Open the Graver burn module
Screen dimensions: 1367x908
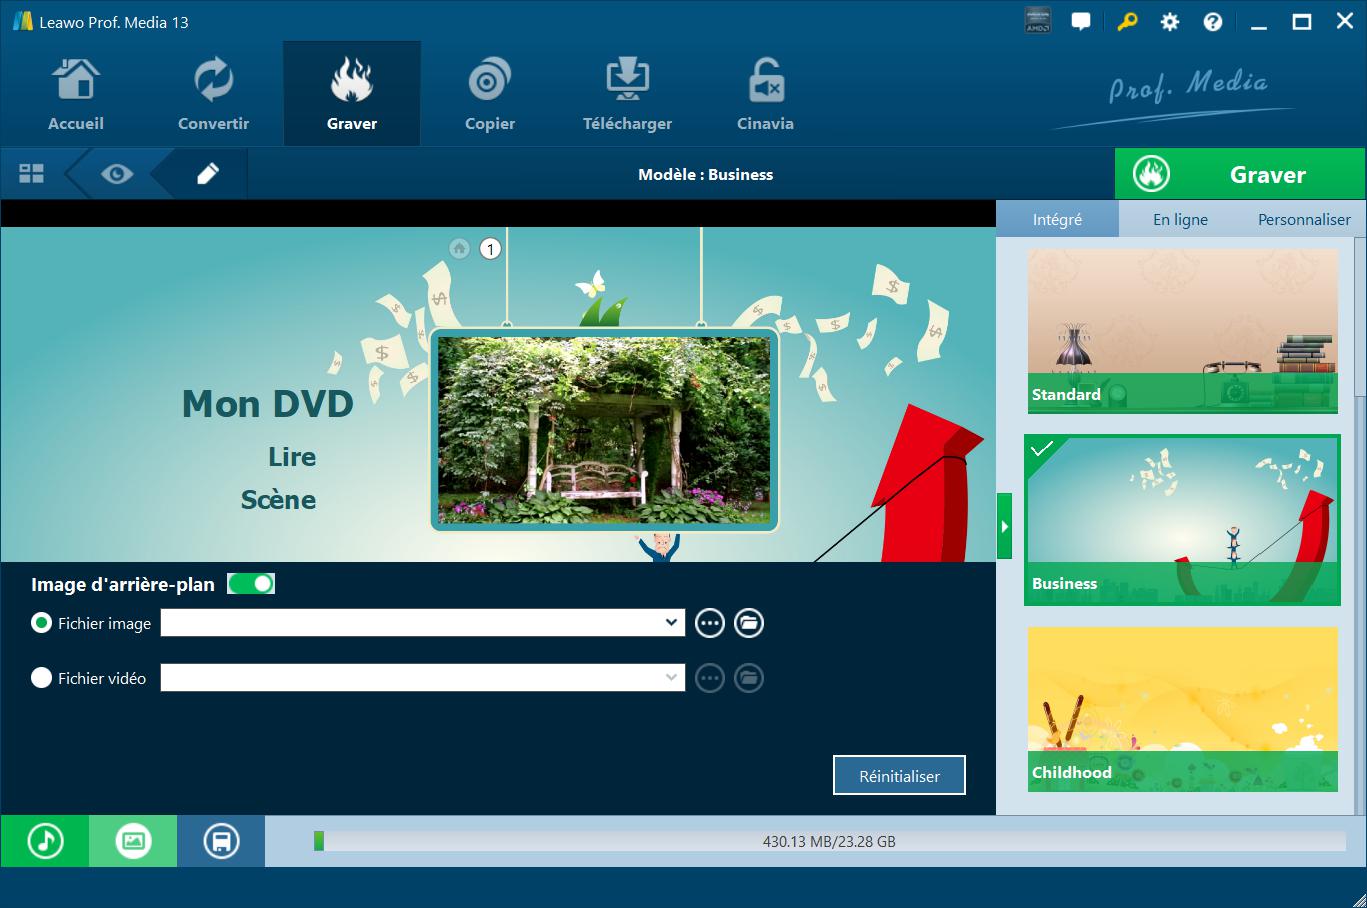352,94
